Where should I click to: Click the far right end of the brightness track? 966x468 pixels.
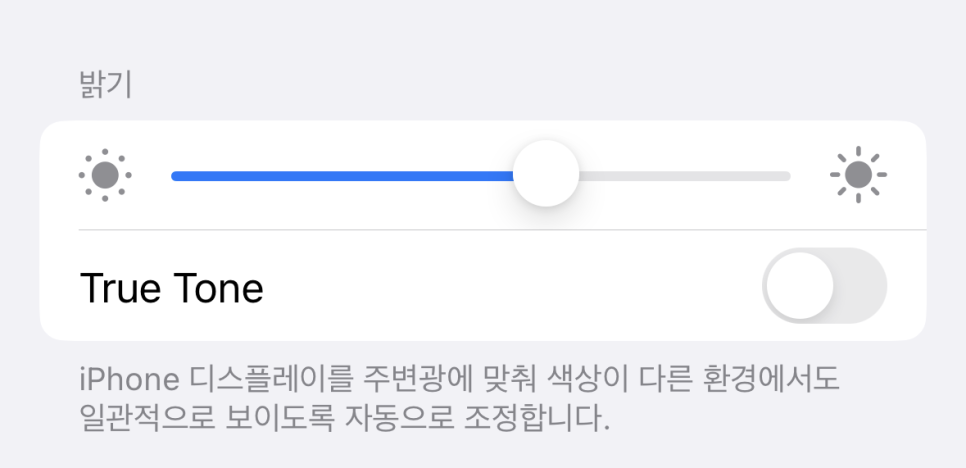(786, 176)
